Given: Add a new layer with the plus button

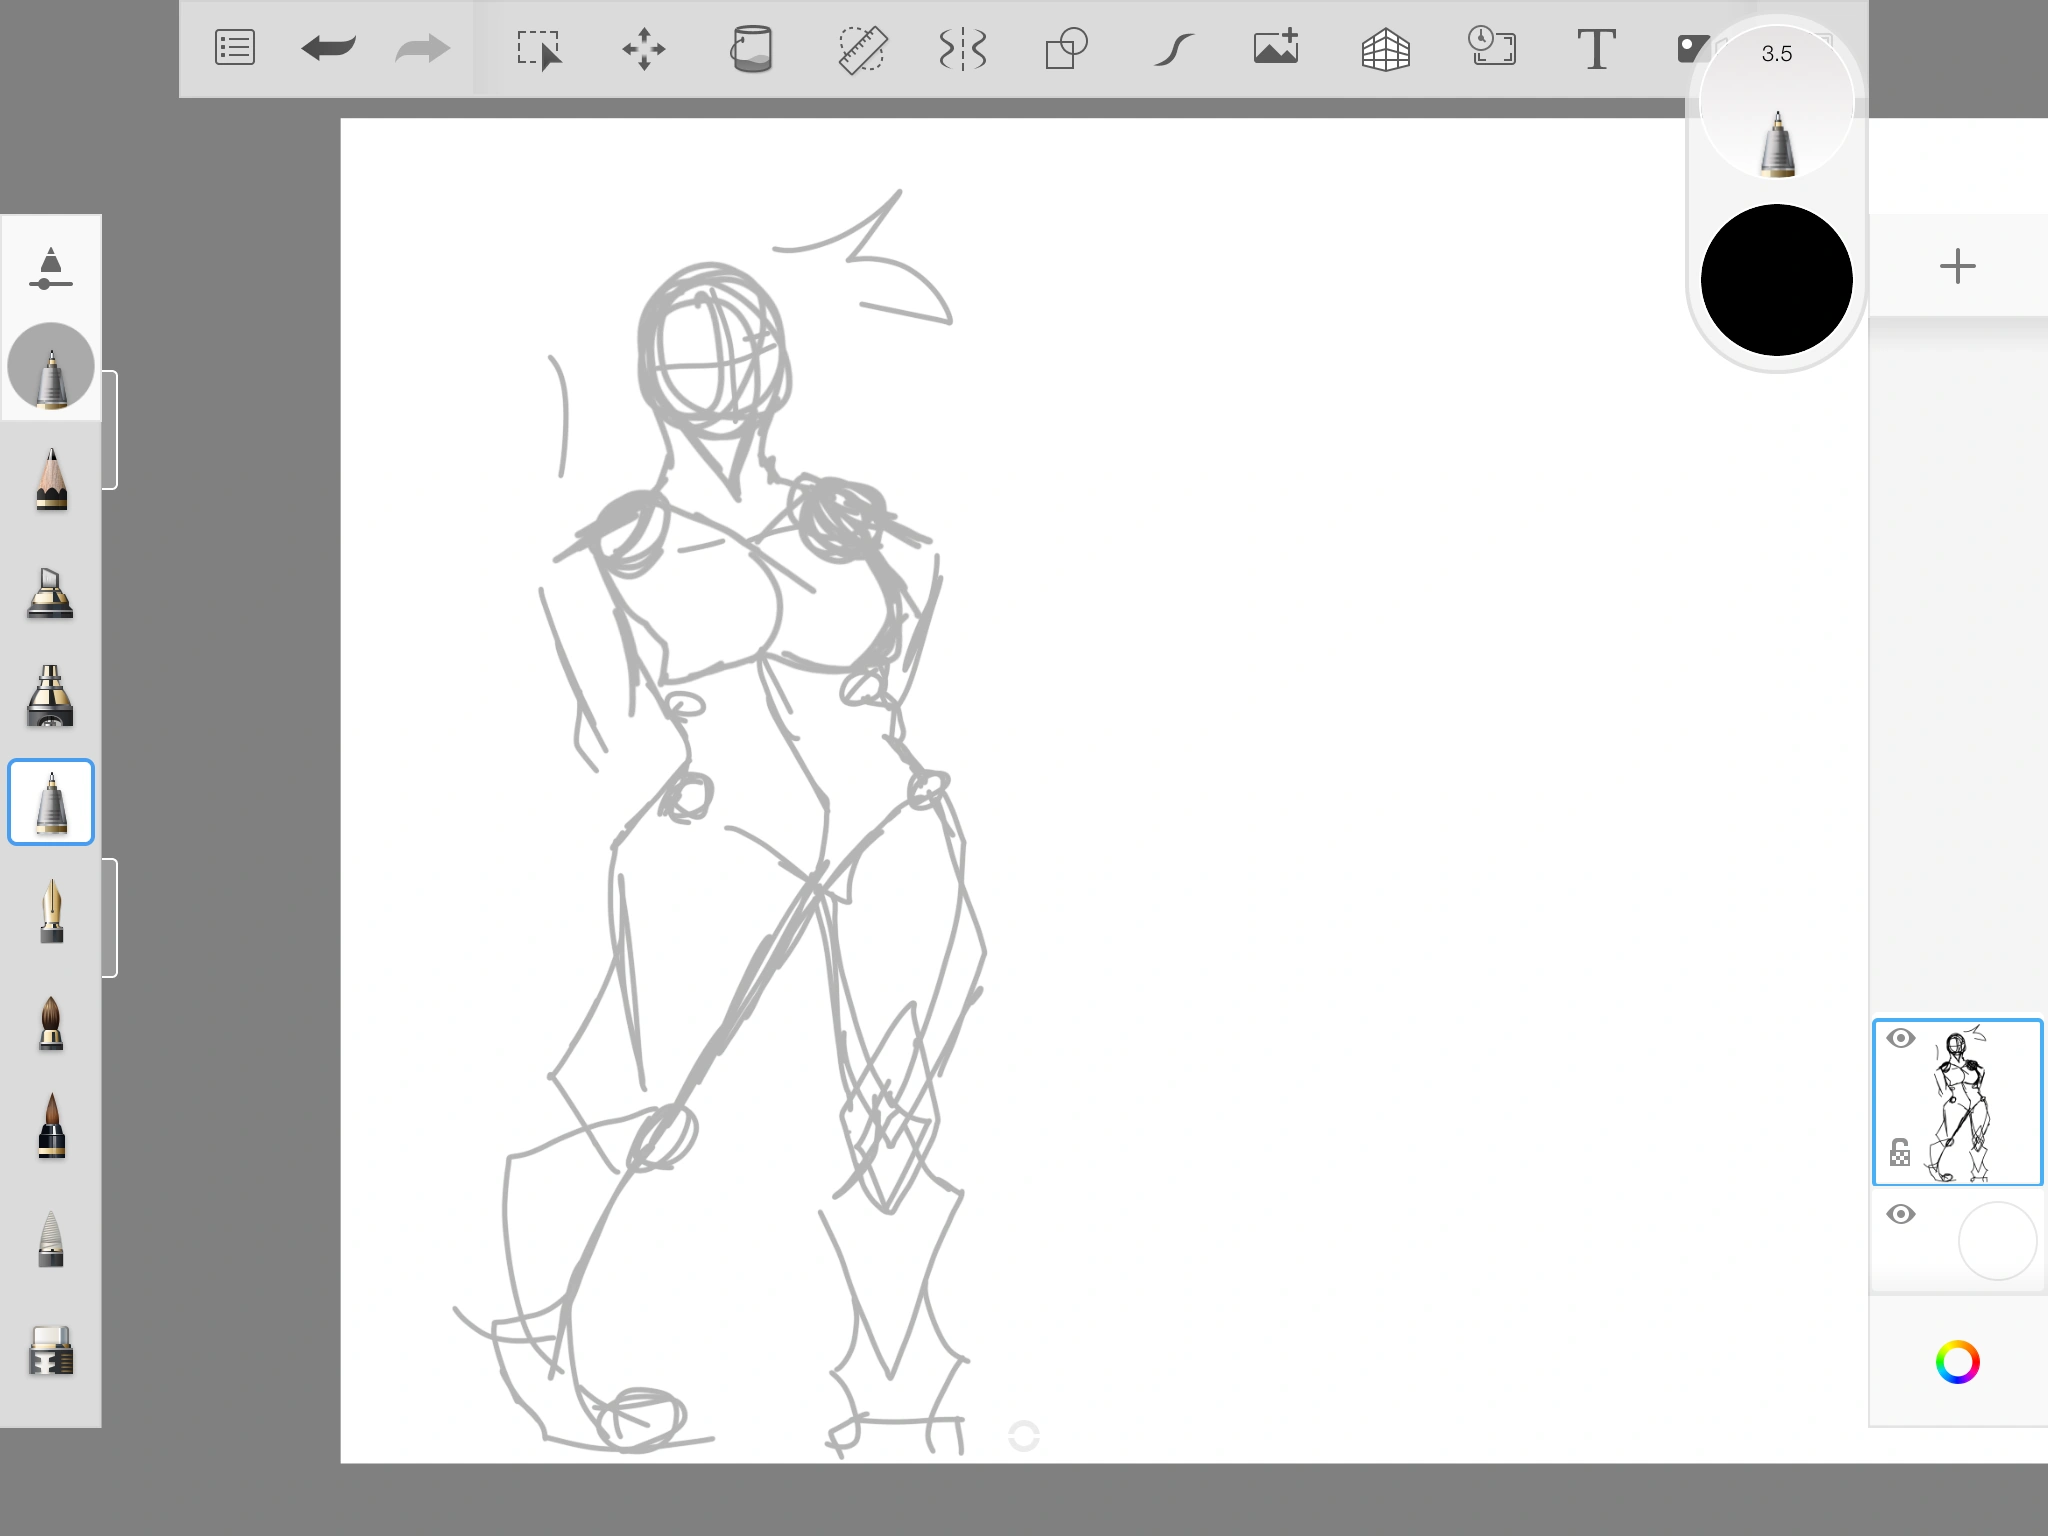Looking at the screenshot, I should pos(1957,264).
